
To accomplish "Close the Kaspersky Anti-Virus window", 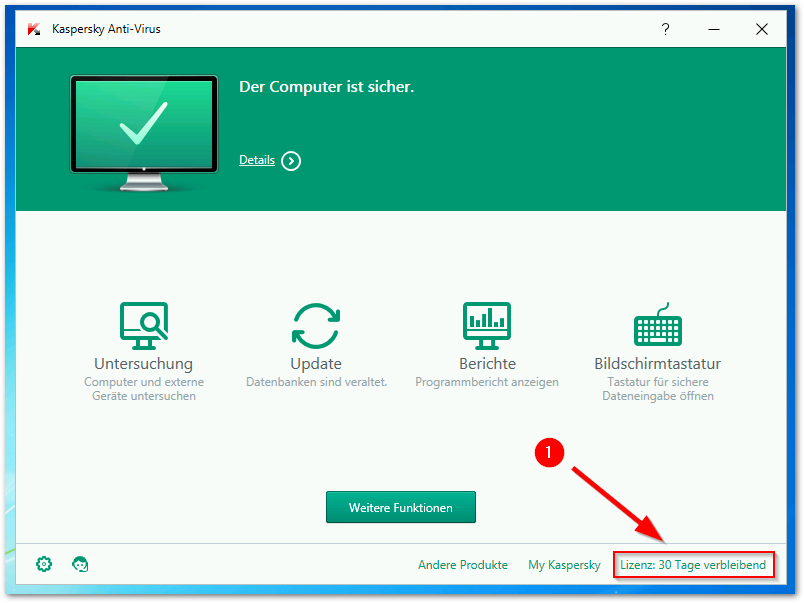I will click(x=762, y=29).
